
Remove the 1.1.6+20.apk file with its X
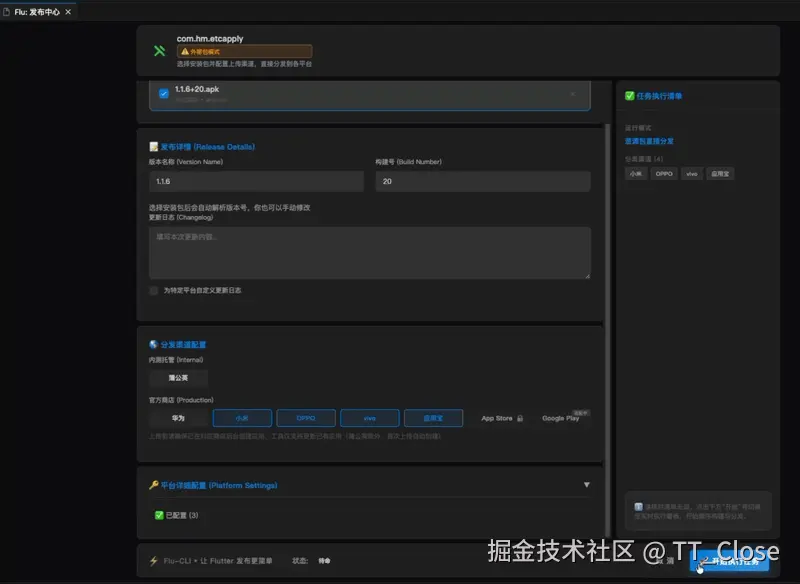(x=572, y=94)
